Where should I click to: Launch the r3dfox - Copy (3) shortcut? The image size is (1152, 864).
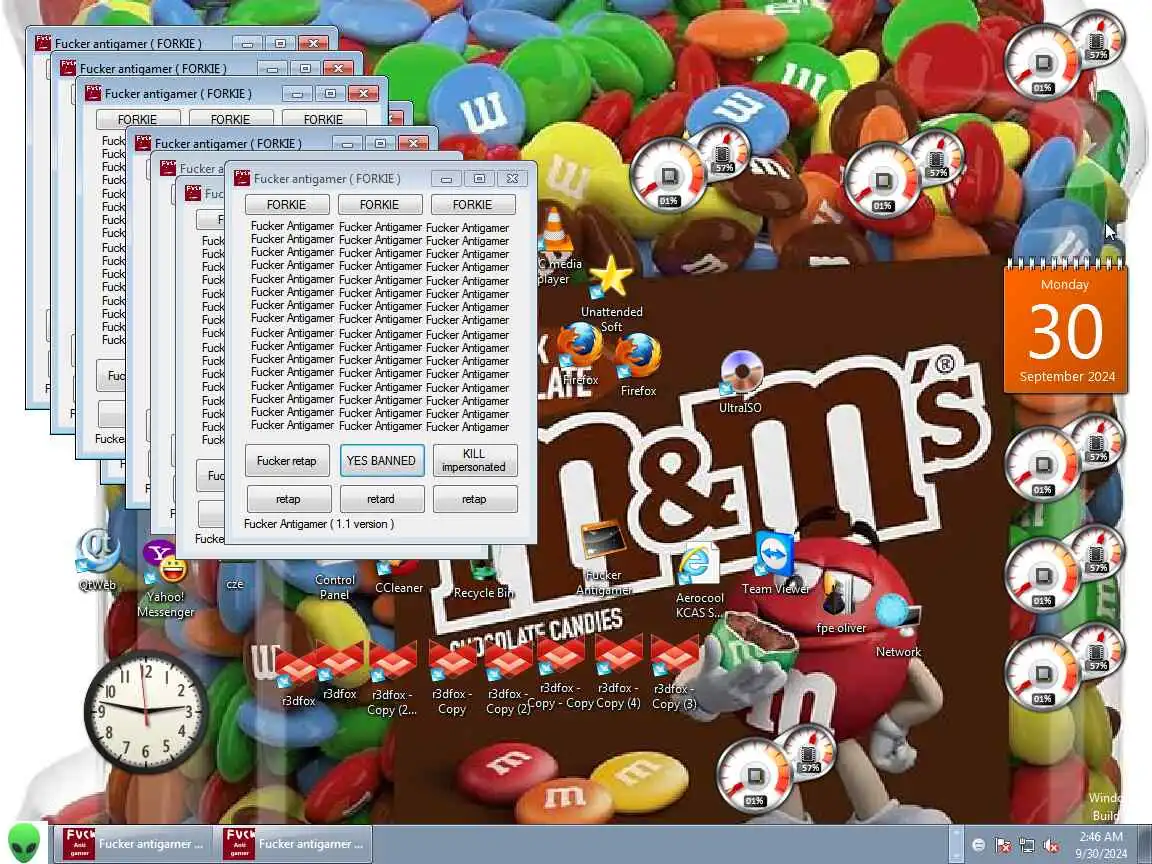(x=674, y=674)
